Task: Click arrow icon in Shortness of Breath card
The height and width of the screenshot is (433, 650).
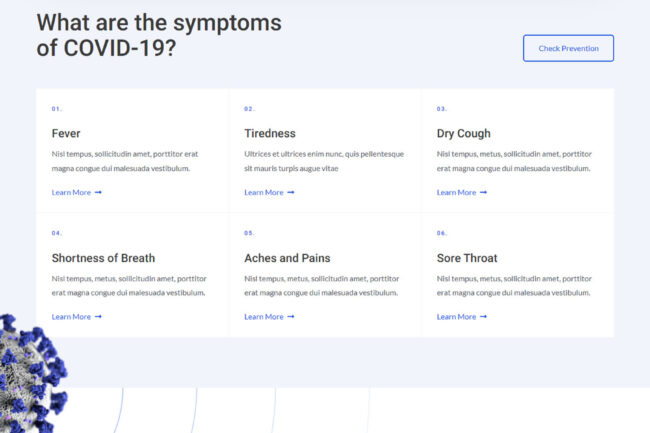Action: [98, 317]
